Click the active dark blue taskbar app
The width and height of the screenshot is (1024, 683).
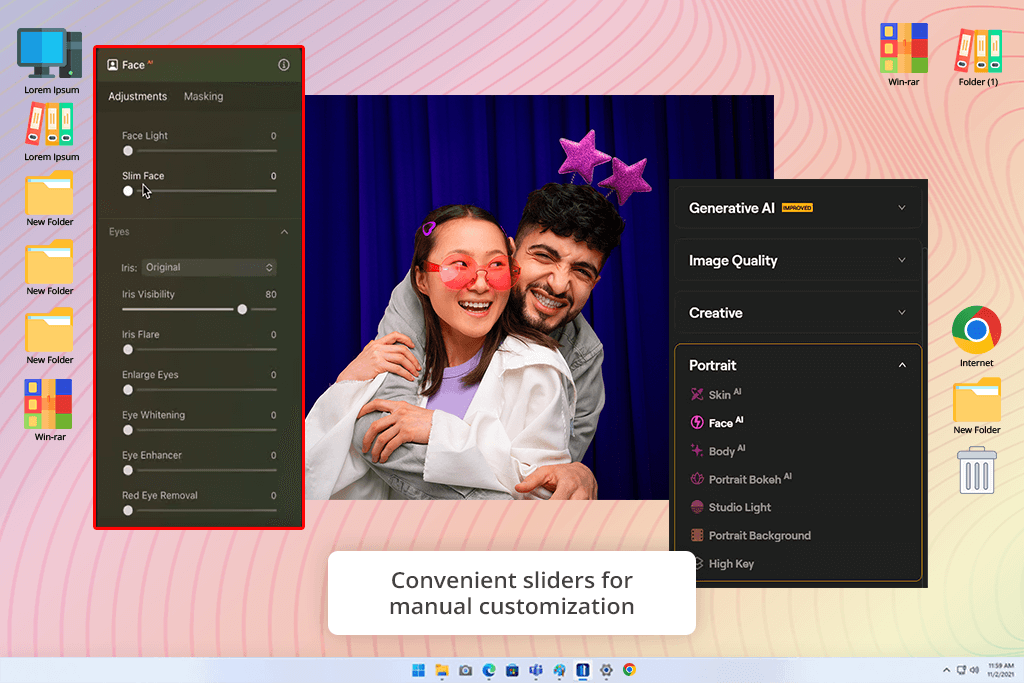click(583, 670)
